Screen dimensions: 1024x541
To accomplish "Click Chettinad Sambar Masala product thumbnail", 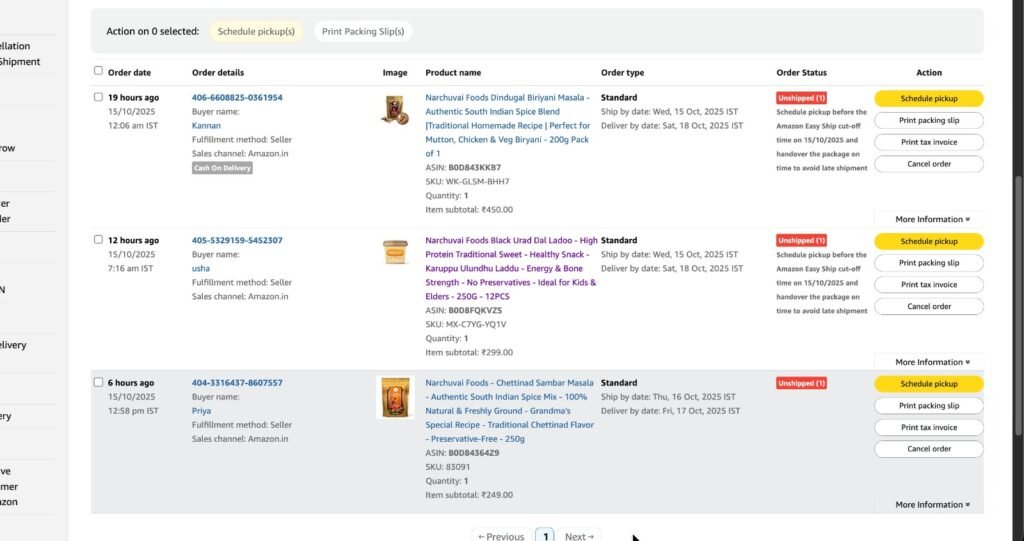I will point(395,397).
